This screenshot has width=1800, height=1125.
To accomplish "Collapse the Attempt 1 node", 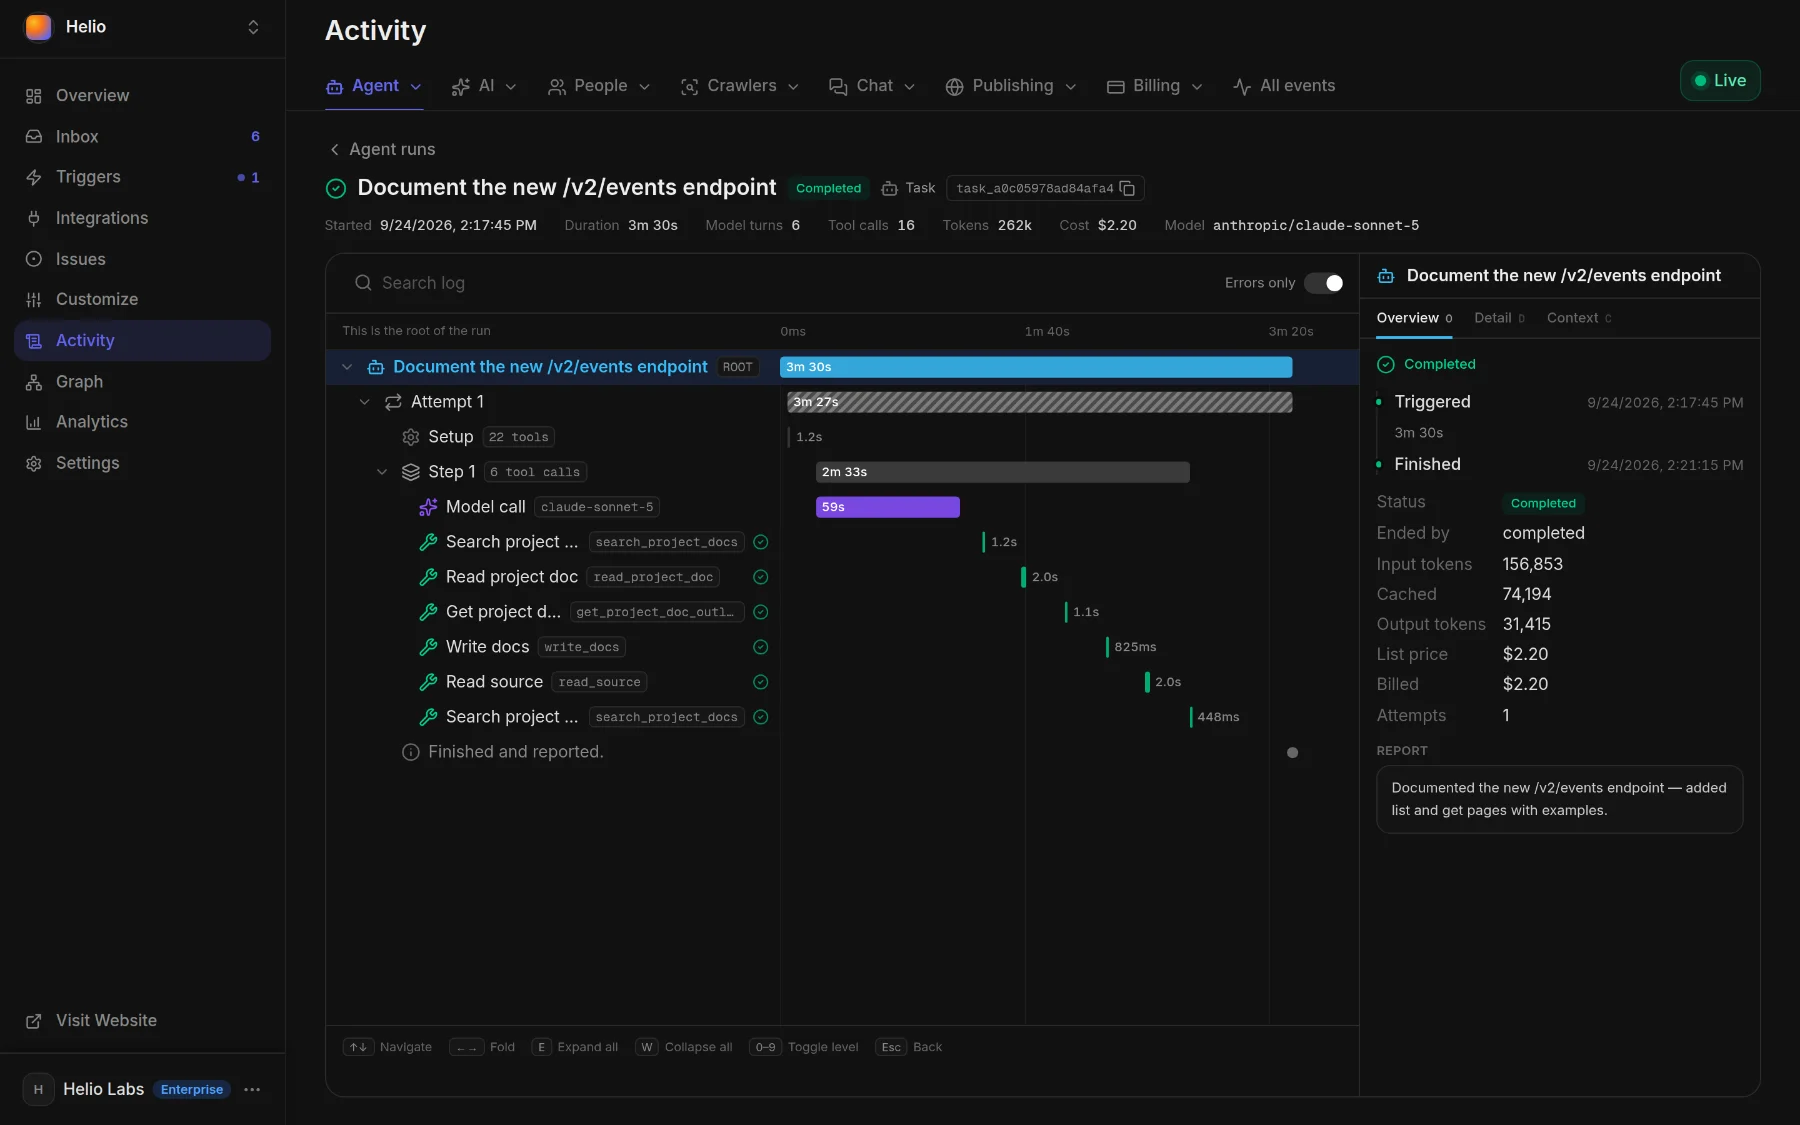I will pos(364,402).
